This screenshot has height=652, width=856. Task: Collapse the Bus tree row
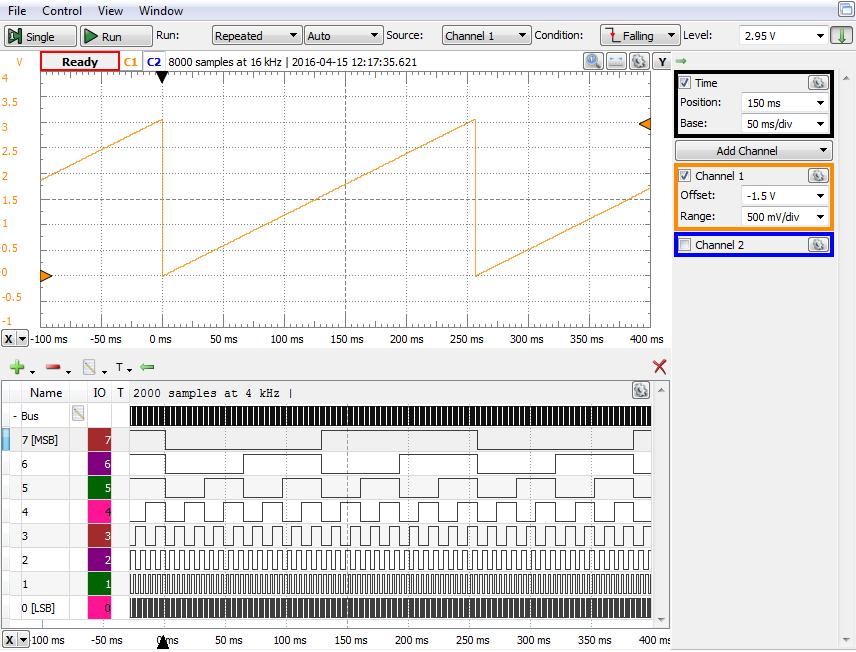pos(15,416)
